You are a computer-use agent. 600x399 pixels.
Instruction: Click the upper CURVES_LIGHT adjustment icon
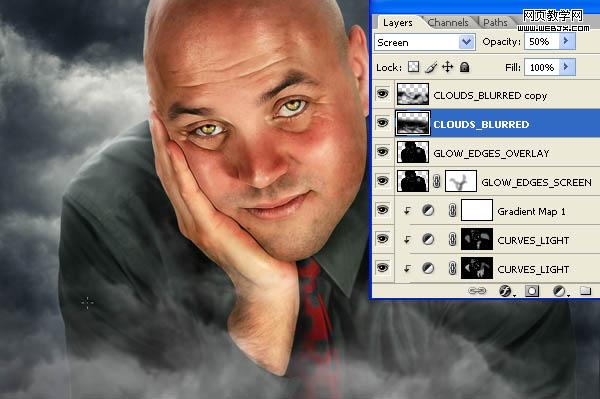(x=428, y=239)
